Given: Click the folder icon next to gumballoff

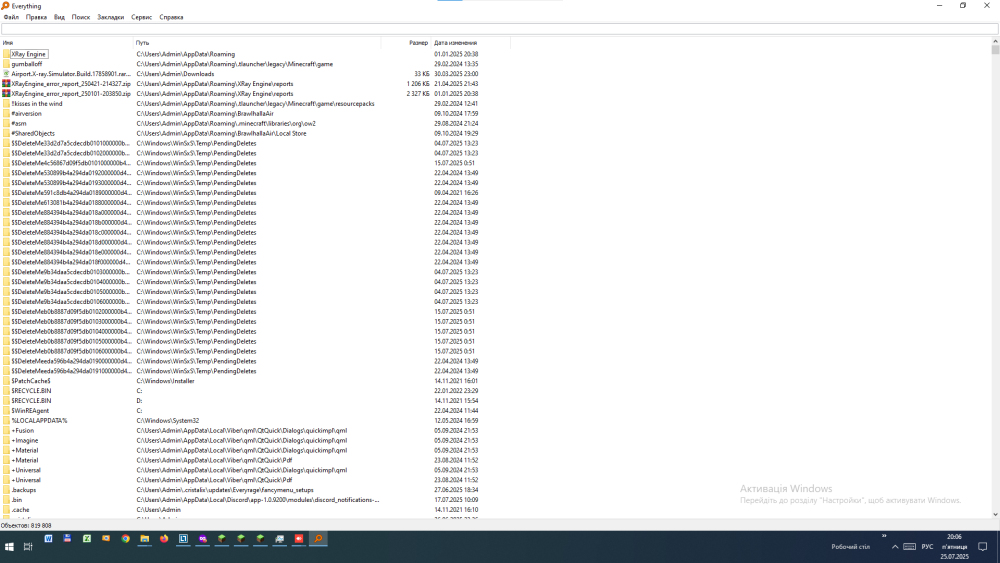Looking at the screenshot, I should (x=6, y=64).
